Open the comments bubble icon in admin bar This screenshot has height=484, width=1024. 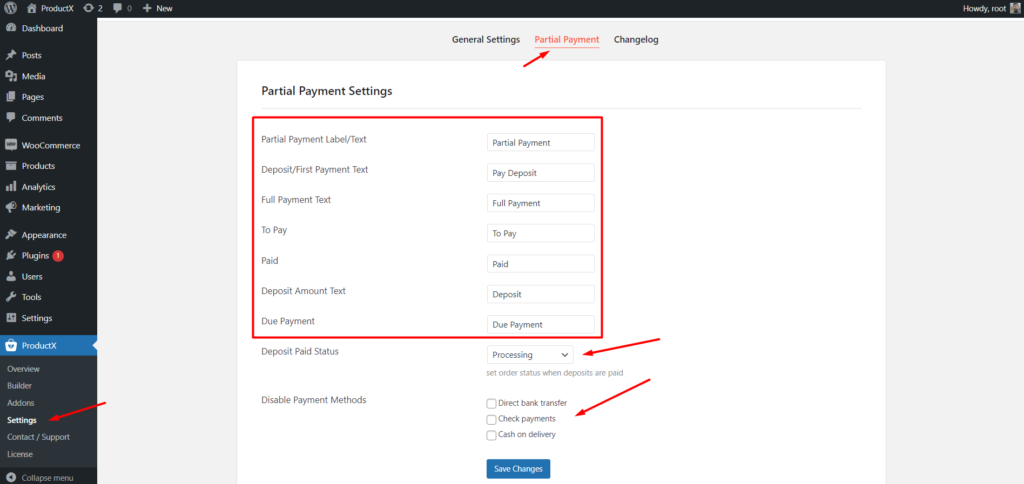tap(117, 8)
